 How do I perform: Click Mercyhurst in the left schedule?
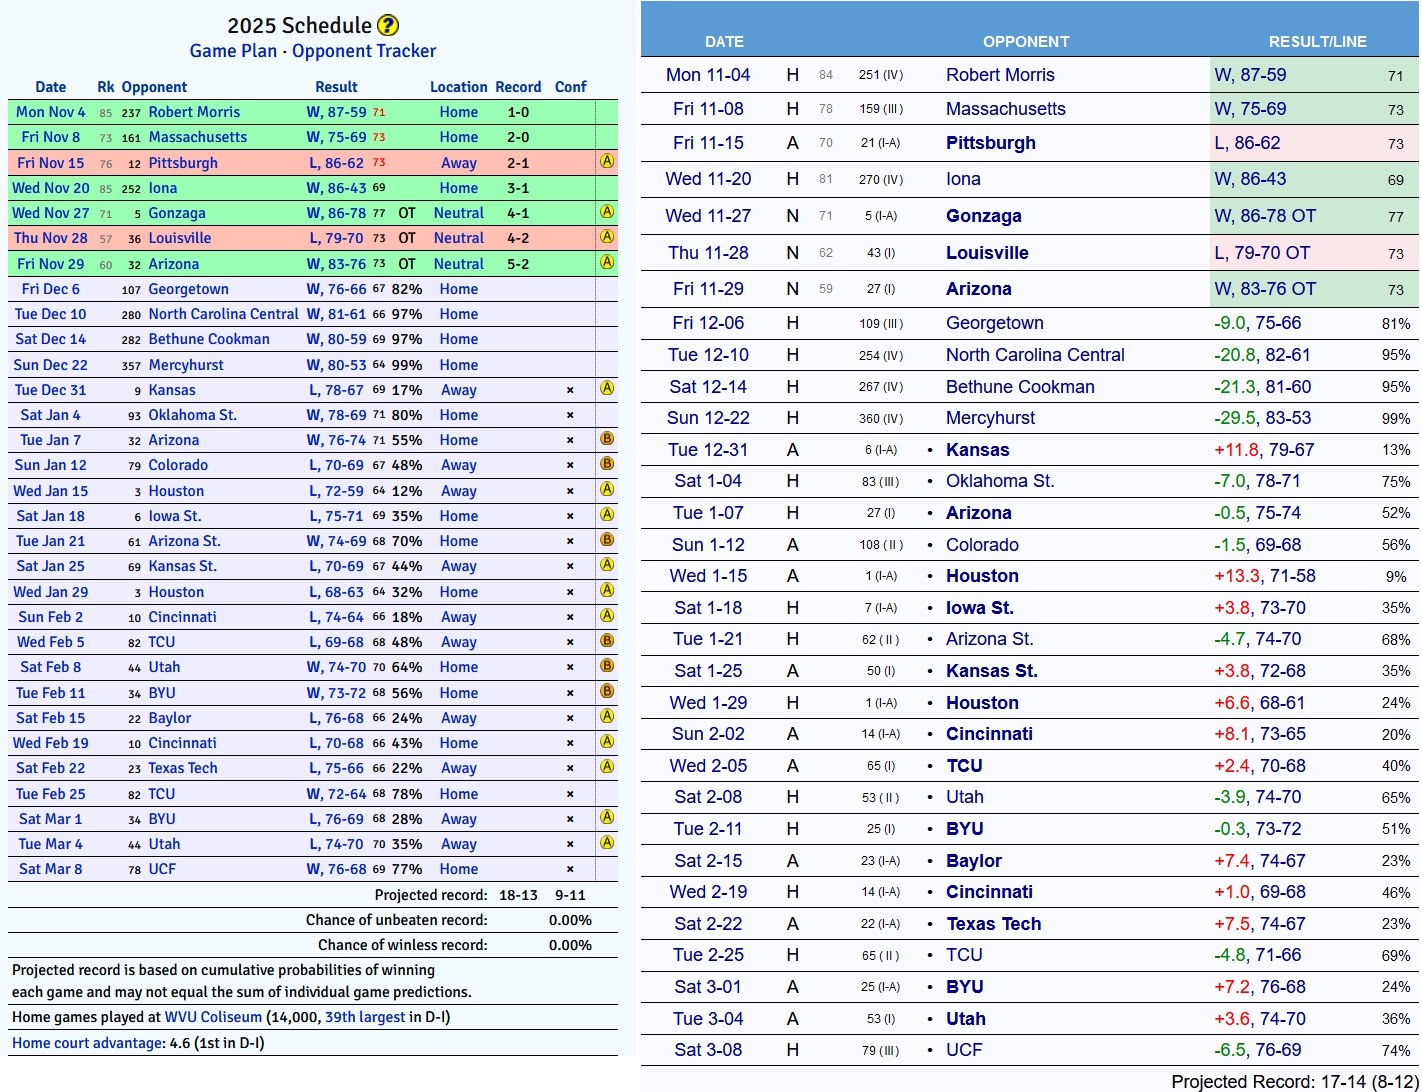(186, 365)
